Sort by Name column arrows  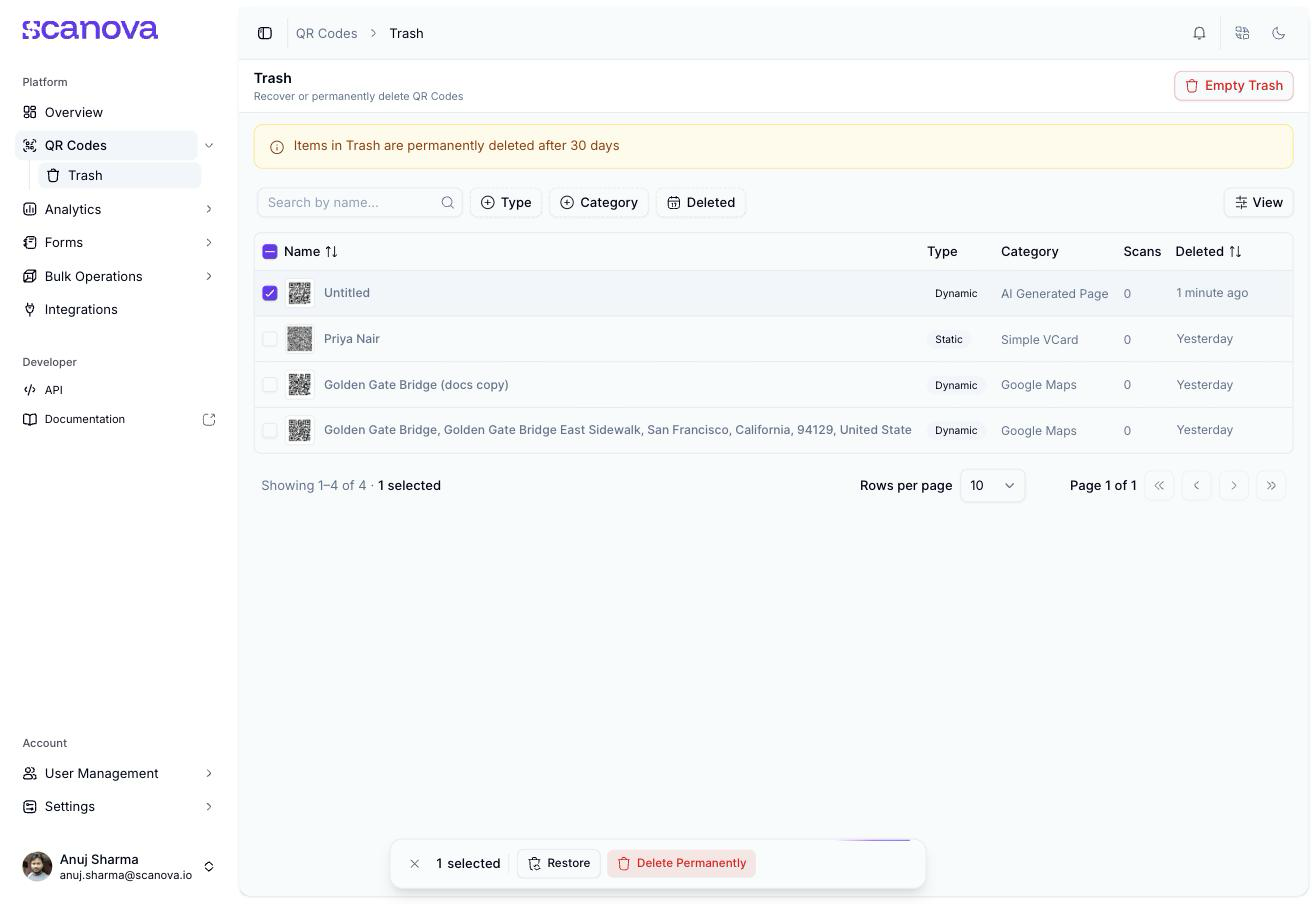(331, 251)
